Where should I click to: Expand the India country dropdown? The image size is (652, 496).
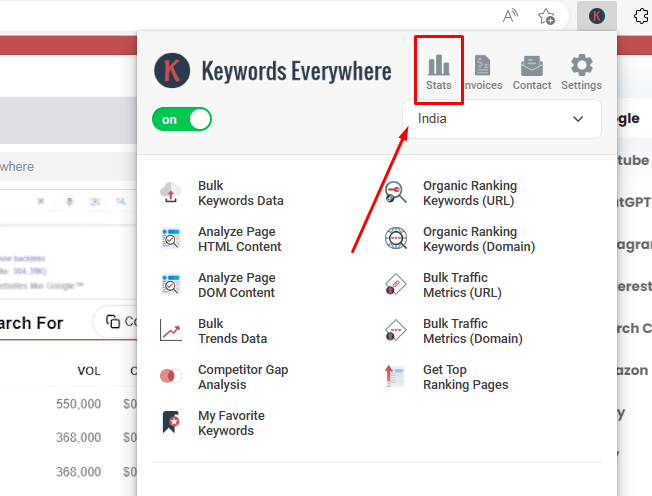point(501,119)
